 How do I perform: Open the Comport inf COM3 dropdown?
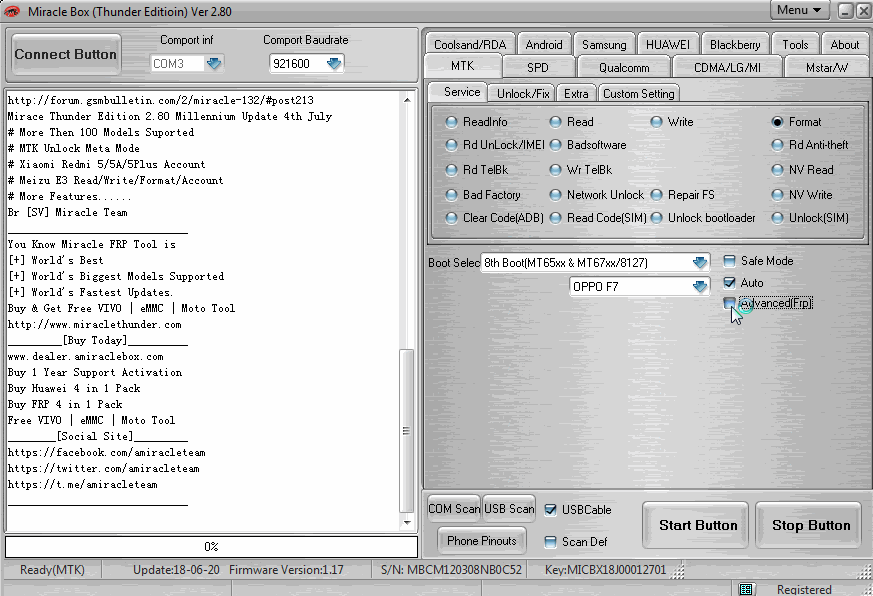coord(214,63)
